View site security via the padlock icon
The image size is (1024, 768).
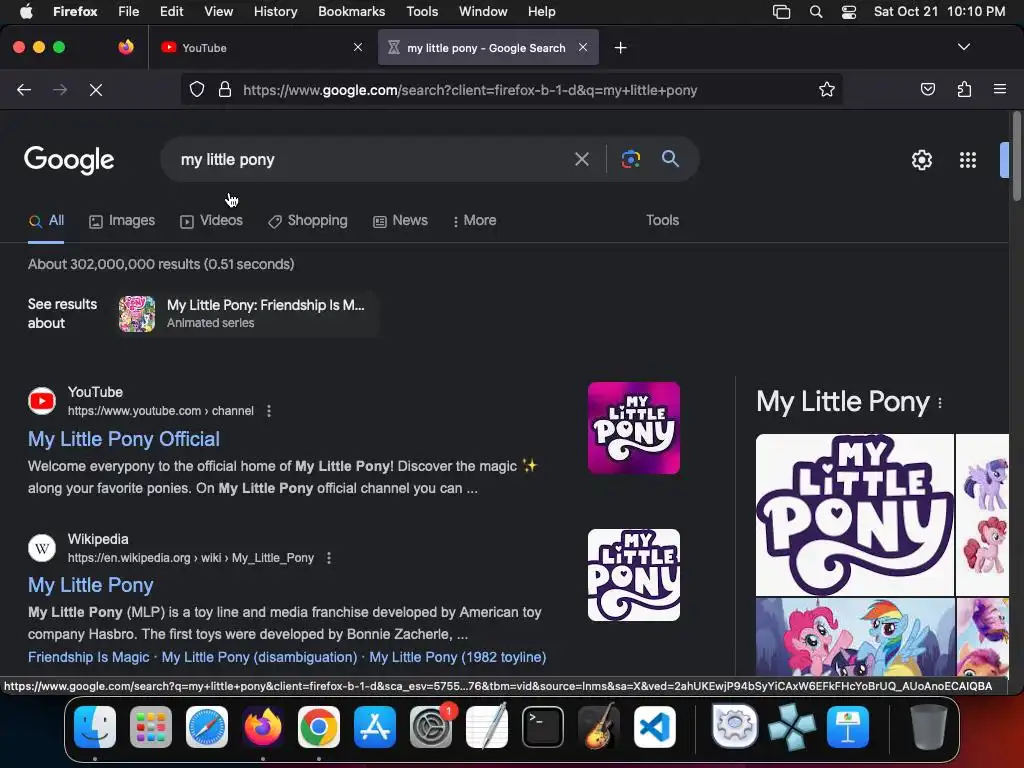[225, 89]
